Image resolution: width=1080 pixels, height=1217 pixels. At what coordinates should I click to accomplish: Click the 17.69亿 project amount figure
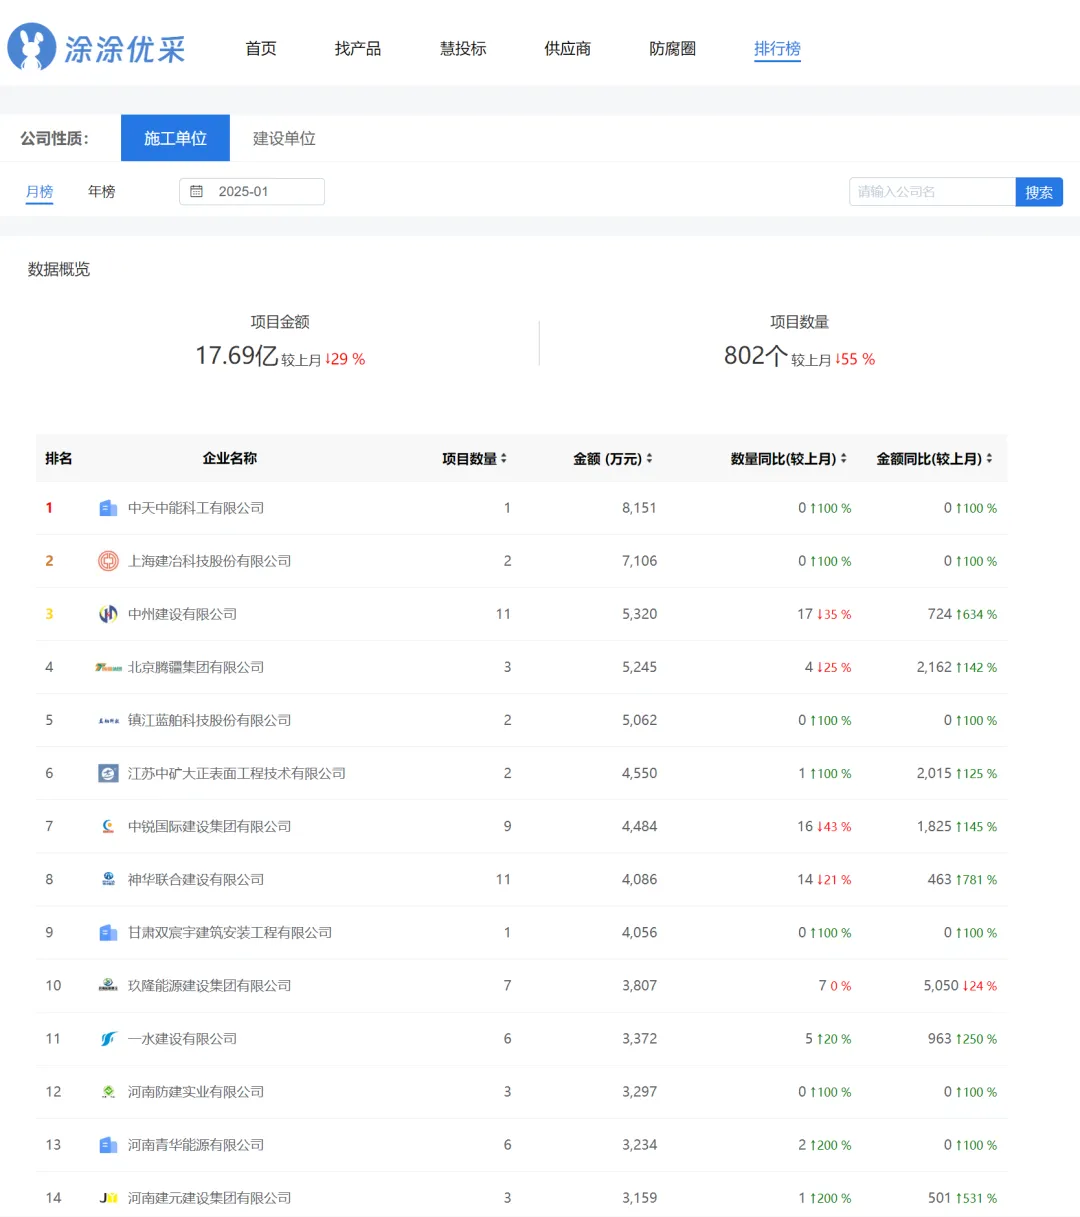pyautogui.click(x=237, y=355)
